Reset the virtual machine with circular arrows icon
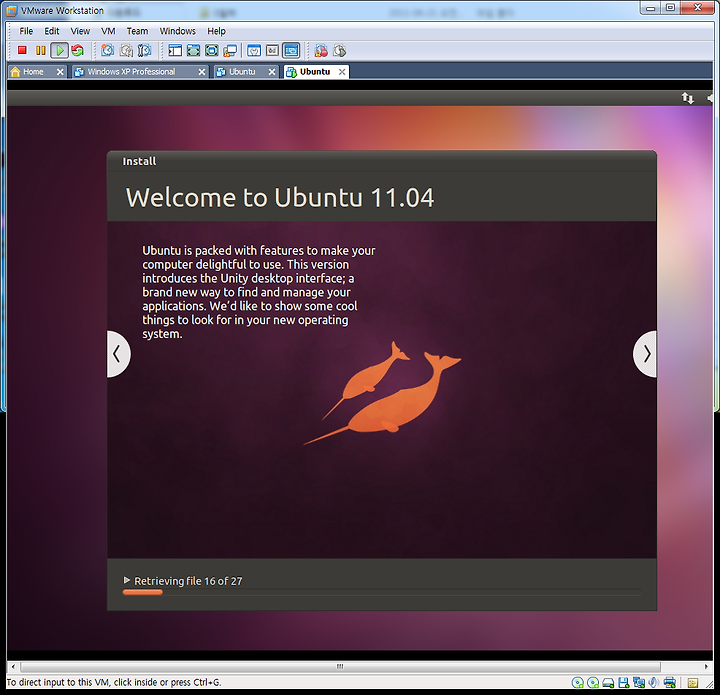 (x=78, y=50)
